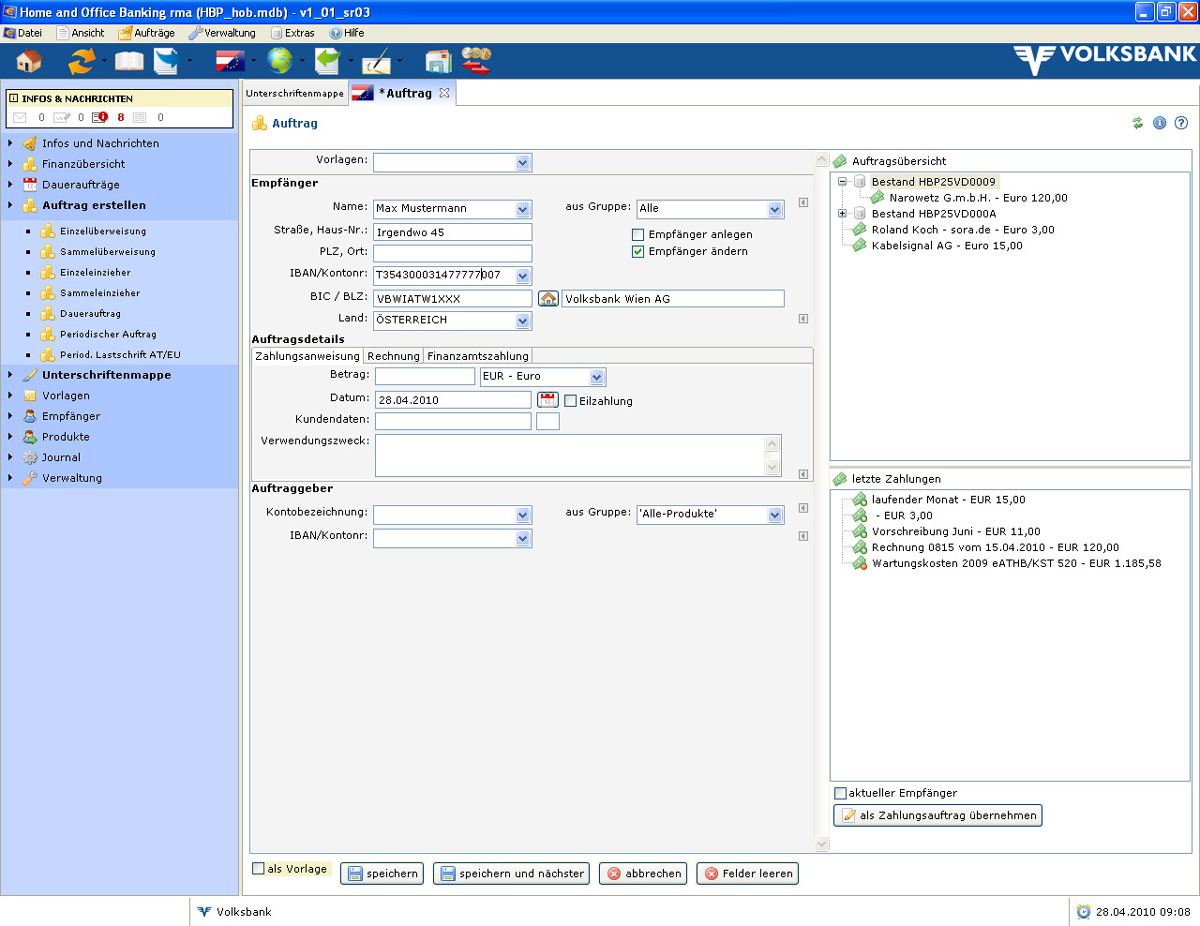The image size is (1200, 926).
Task: Open the Vorlagen dropdown
Action: 523,162
